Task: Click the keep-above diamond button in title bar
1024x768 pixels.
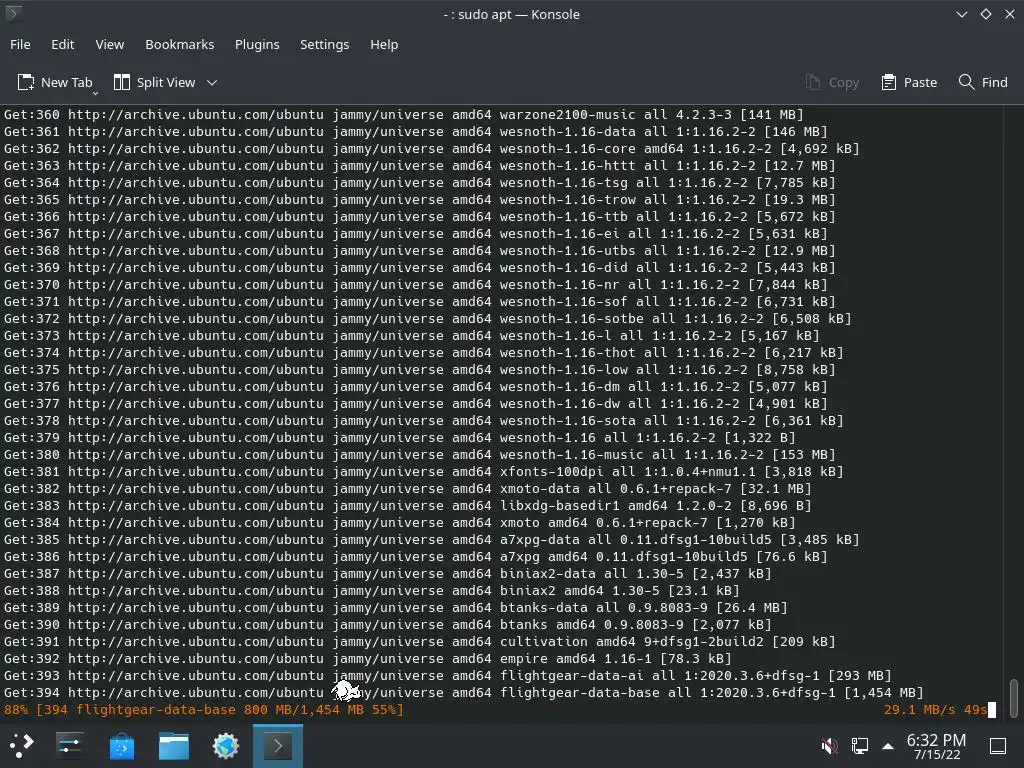Action: tap(985, 14)
